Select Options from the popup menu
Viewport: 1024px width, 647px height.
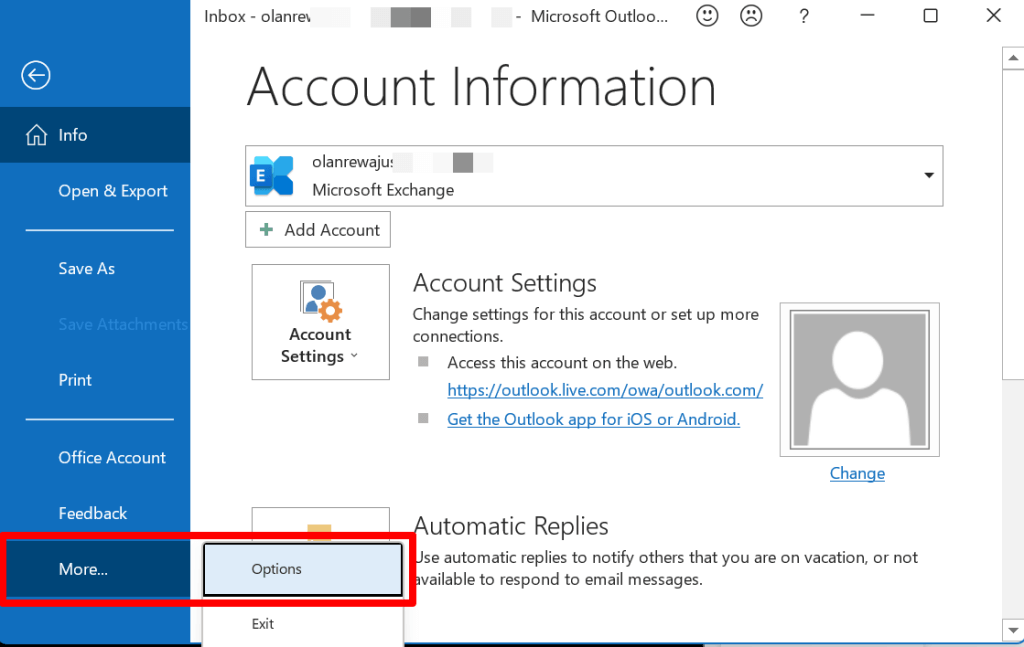coord(277,569)
